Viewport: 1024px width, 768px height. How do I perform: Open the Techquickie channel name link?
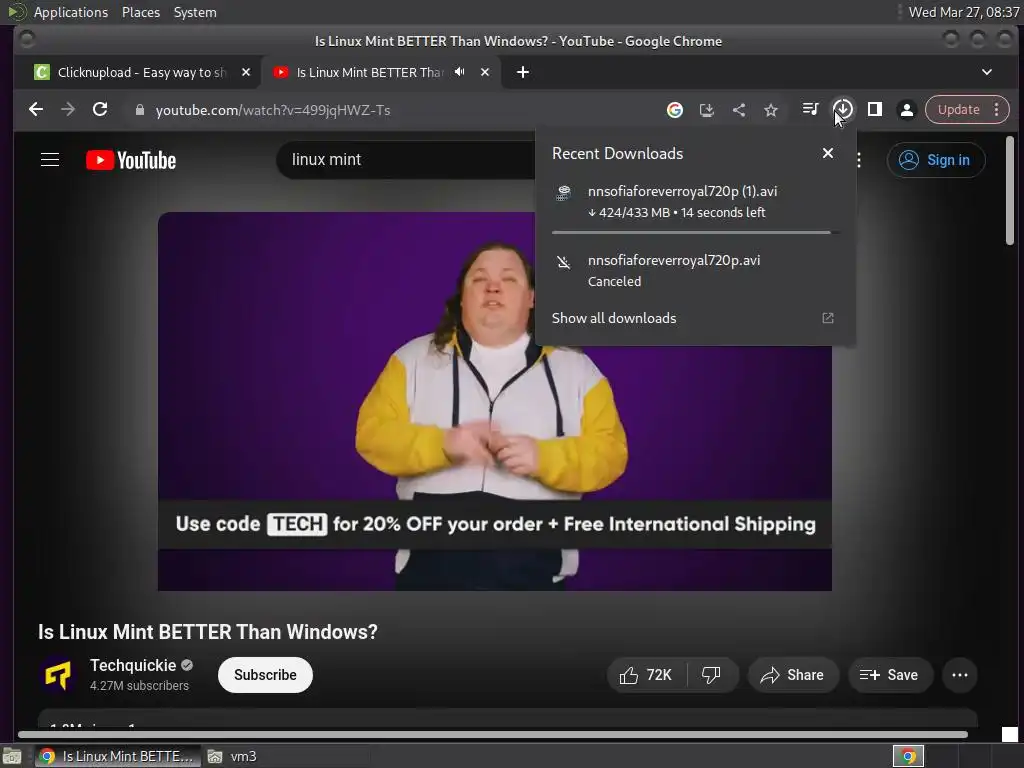click(x=133, y=665)
